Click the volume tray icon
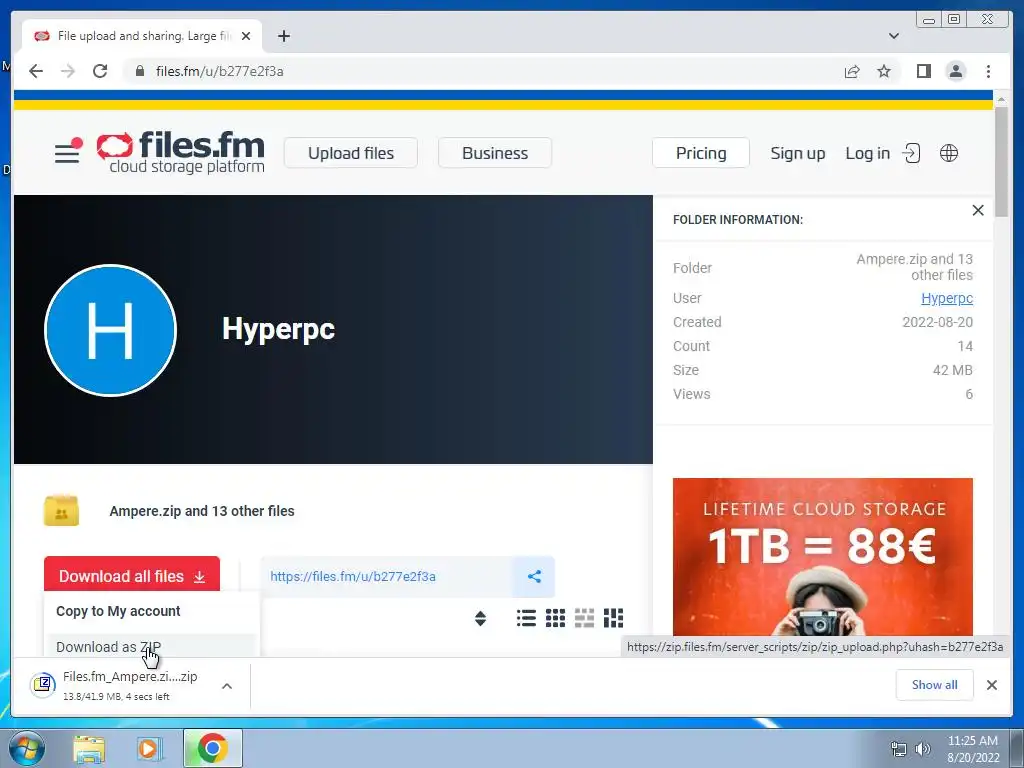The height and width of the screenshot is (768, 1024). pyautogui.click(x=922, y=750)
